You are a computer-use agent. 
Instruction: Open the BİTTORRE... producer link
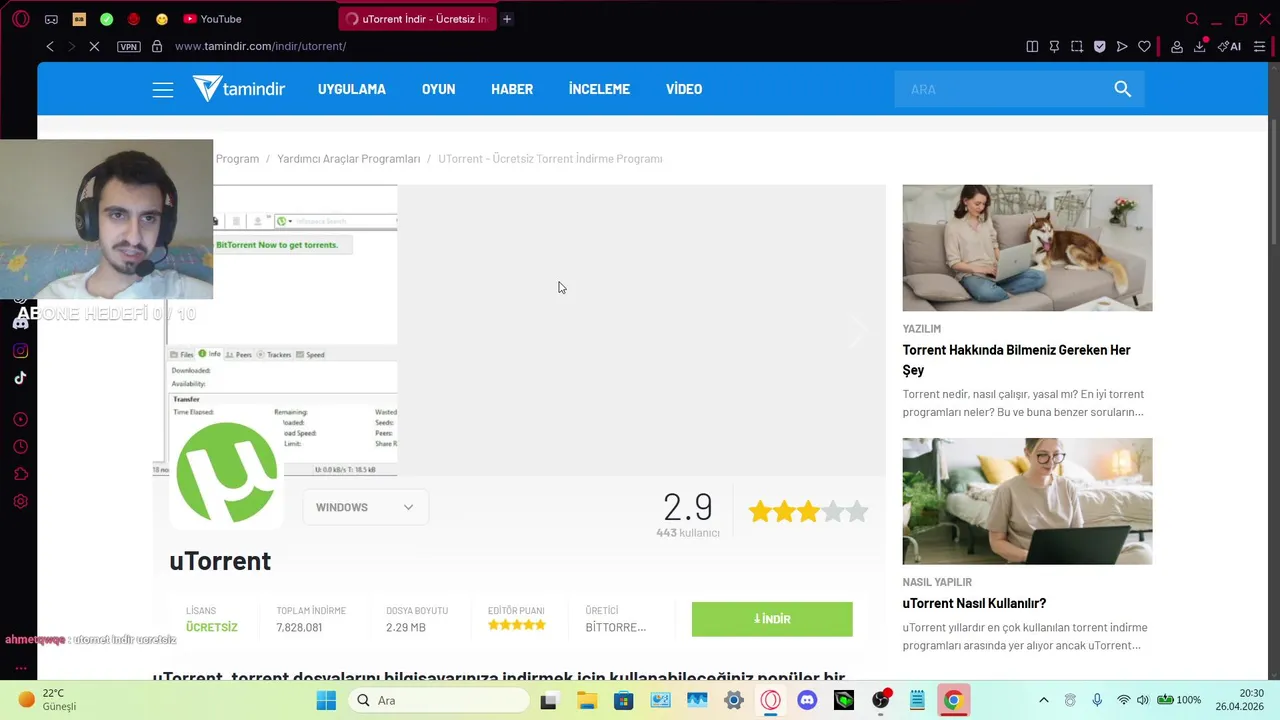click(x=615, y=627)
